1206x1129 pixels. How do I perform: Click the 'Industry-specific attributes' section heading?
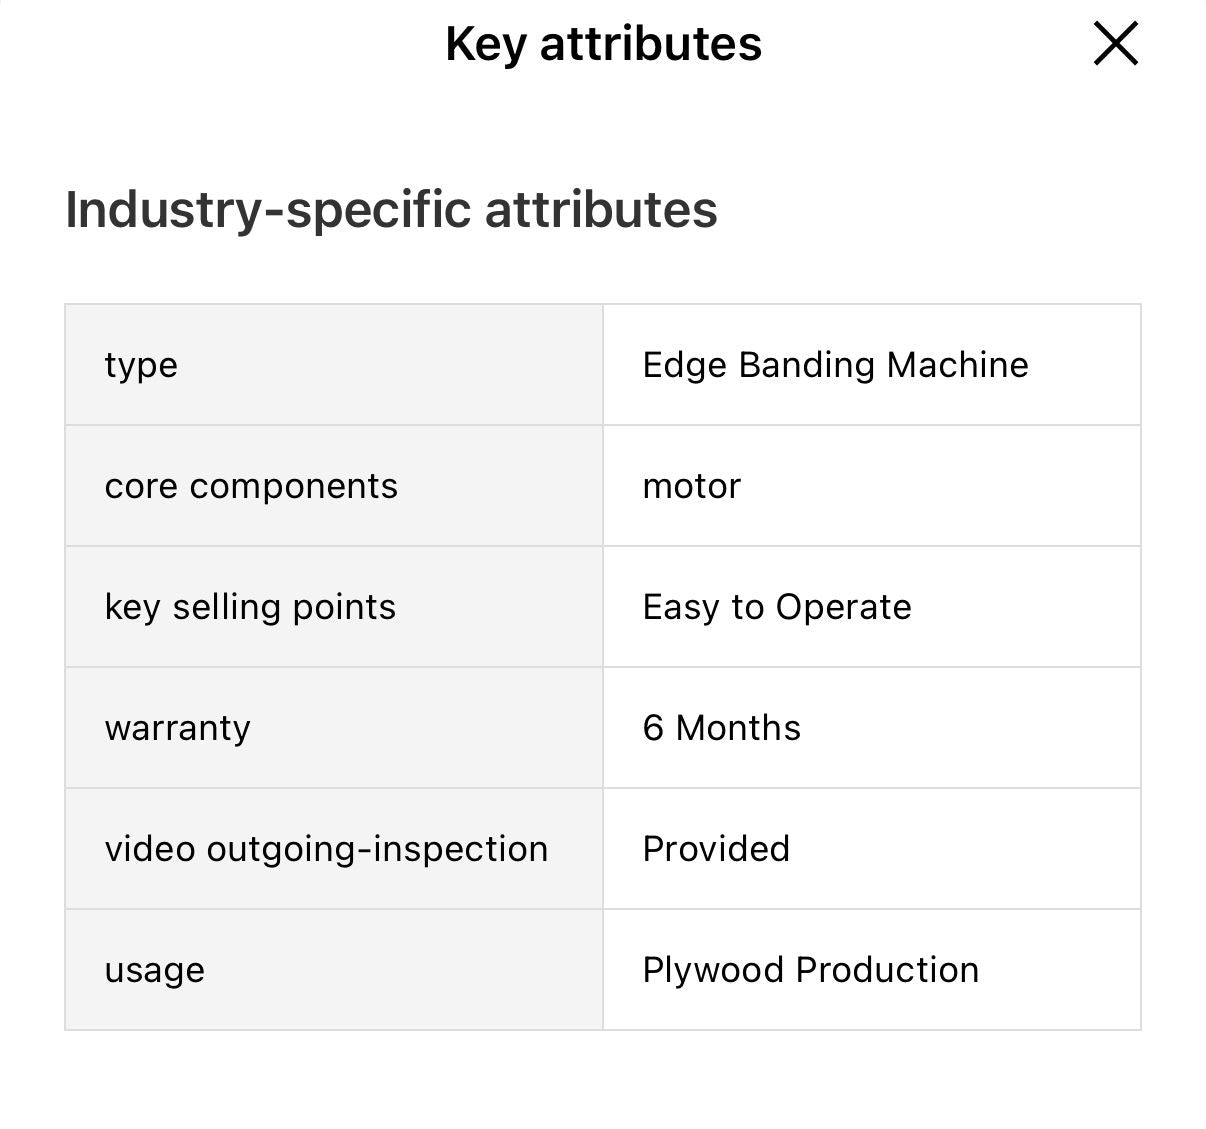tap(391, 210)
